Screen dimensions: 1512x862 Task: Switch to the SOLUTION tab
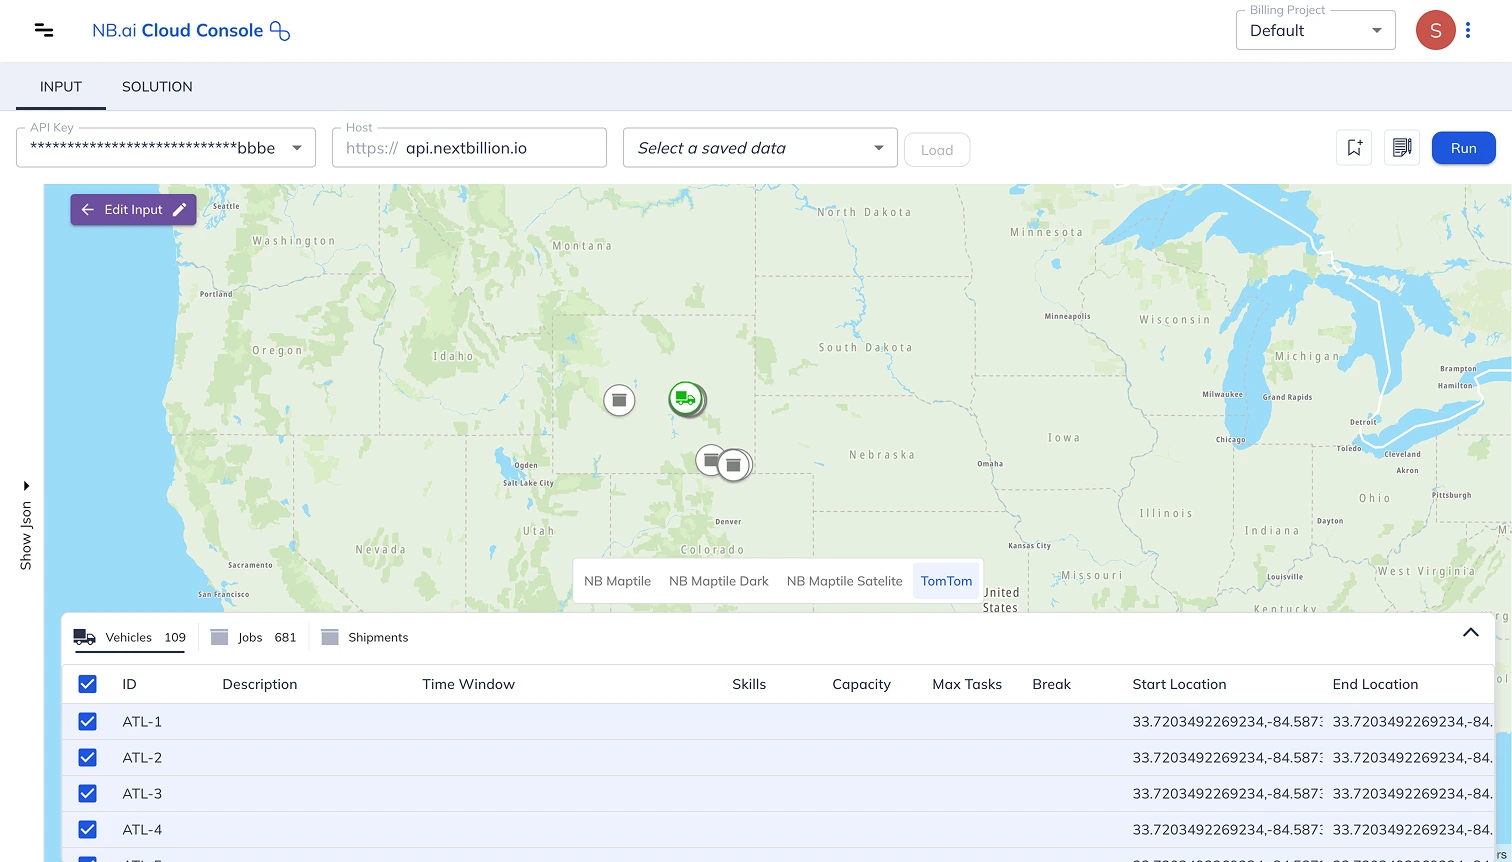click(x=157, y=87)
